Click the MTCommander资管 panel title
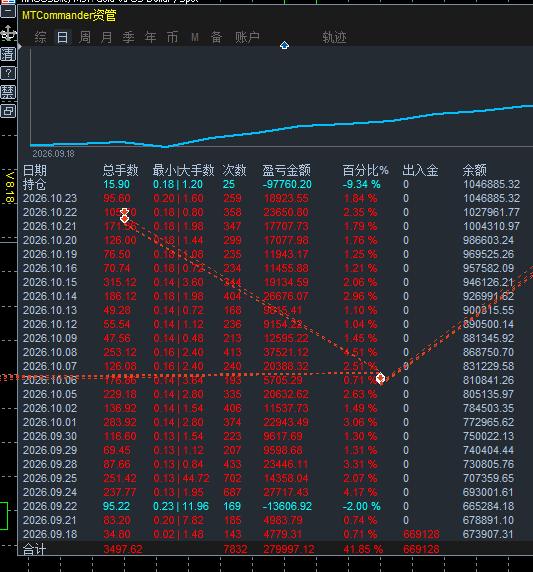The height and width of the screenshot is (572, 533). pyautogui.click(x=69, y=15)
